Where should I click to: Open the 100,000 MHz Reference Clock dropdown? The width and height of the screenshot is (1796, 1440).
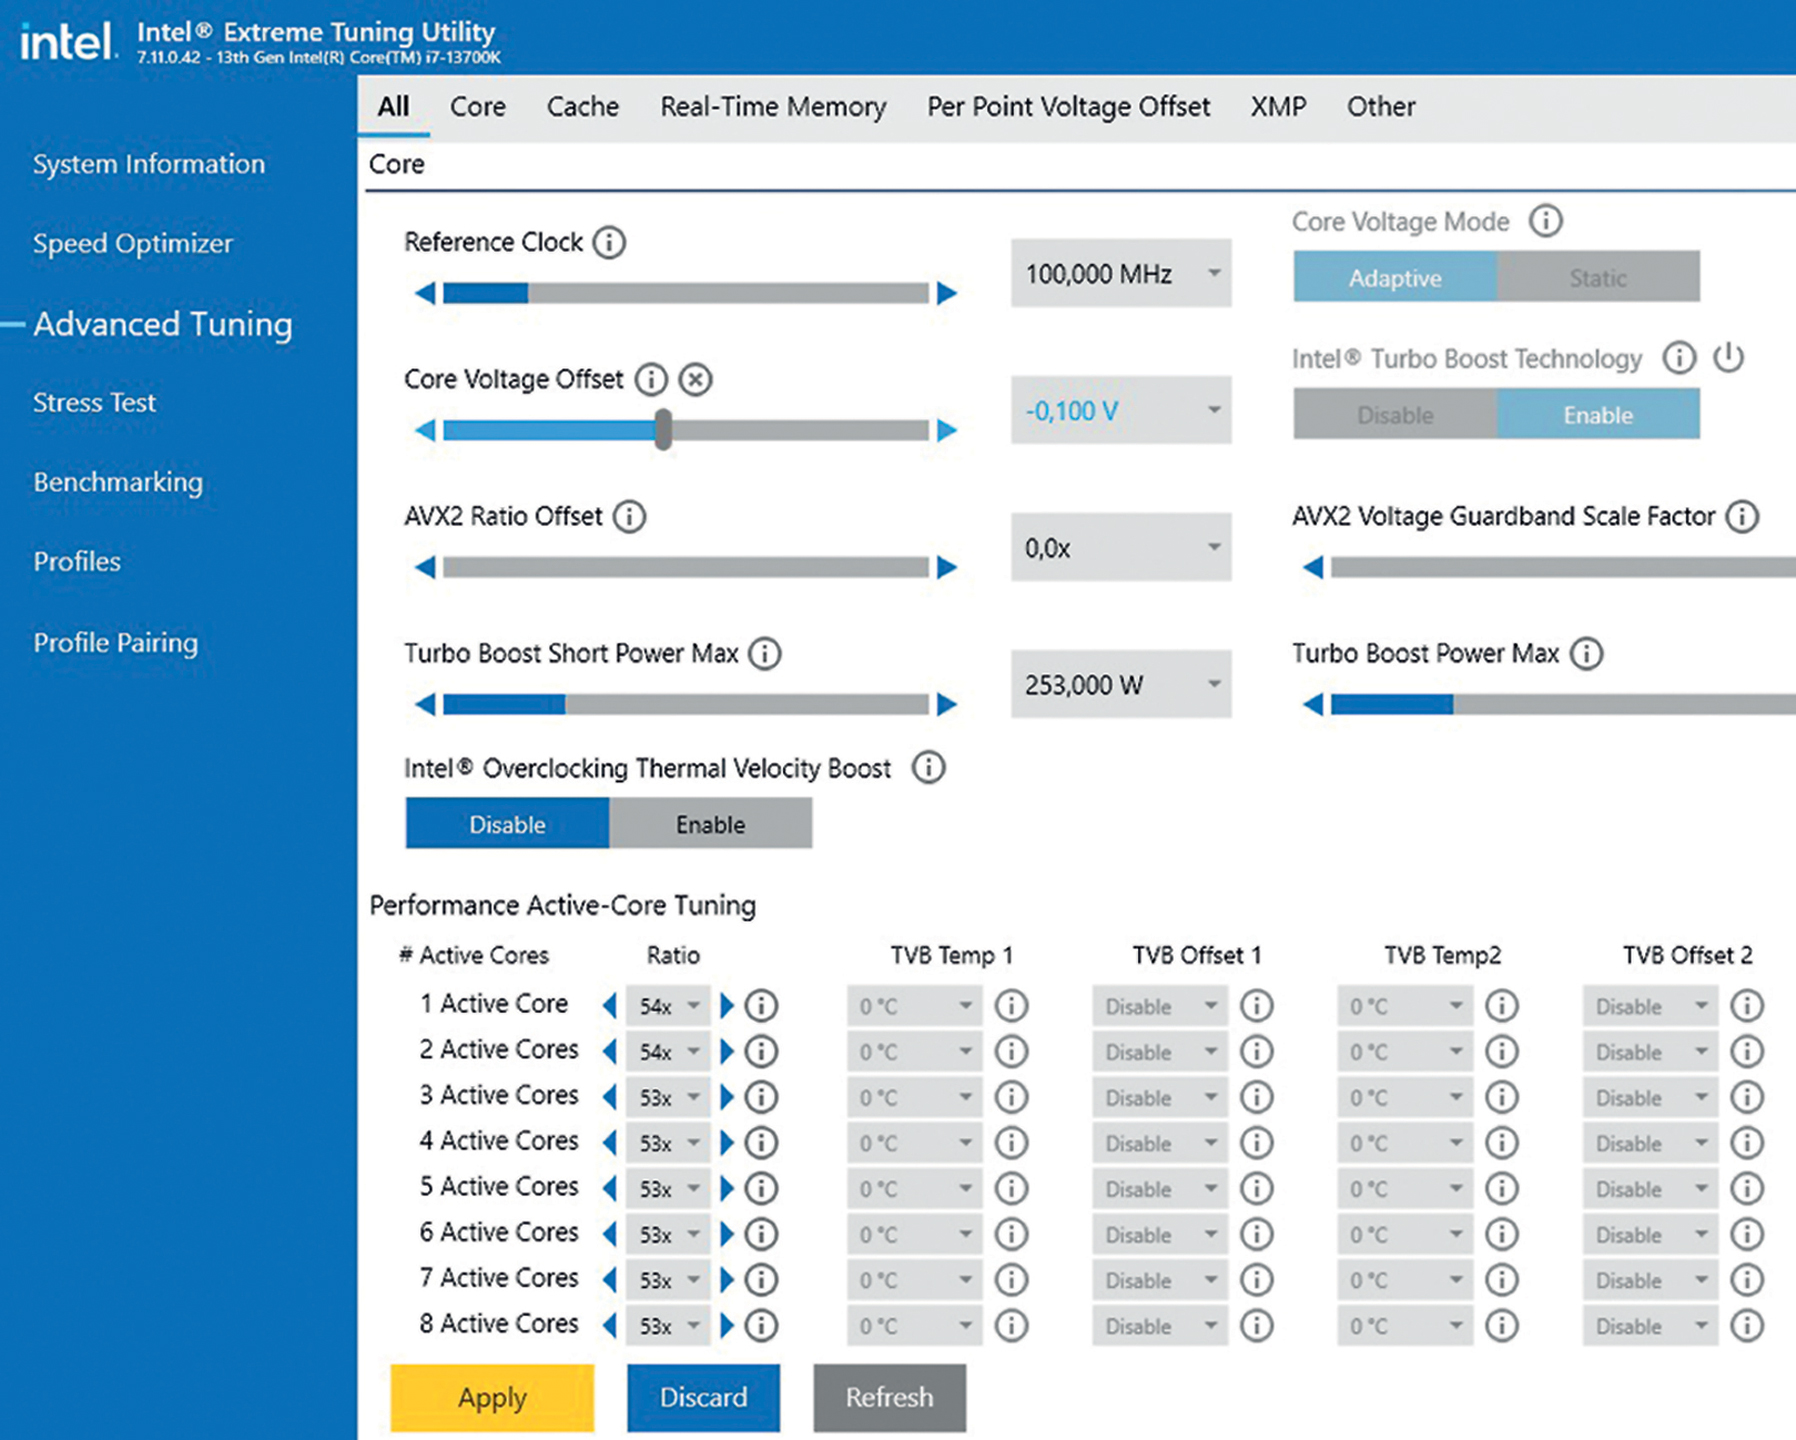[x=1214, y=273]
